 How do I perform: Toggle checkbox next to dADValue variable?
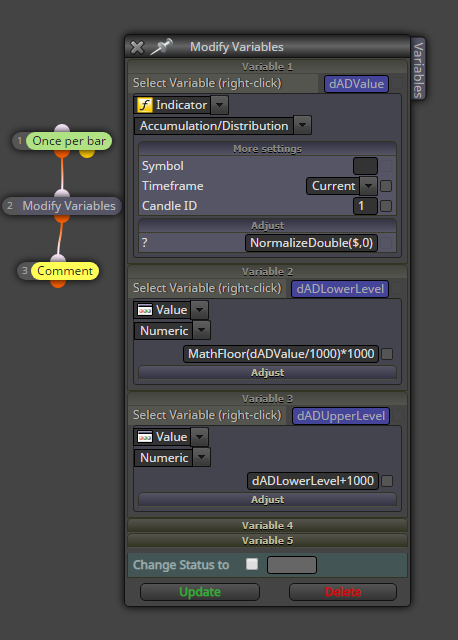[x=397, y=84]
